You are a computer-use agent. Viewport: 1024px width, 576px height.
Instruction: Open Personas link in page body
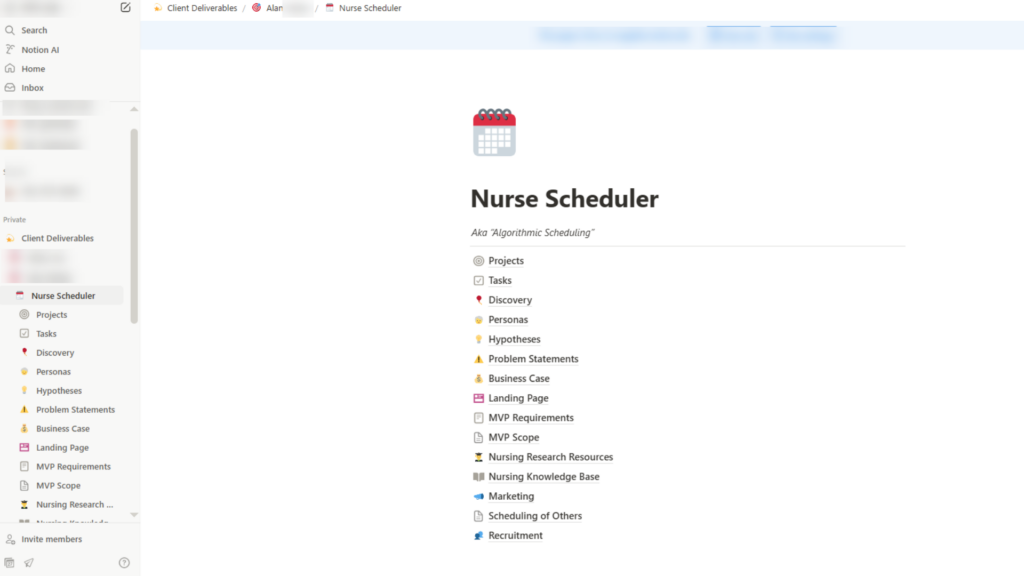point(508,319)
